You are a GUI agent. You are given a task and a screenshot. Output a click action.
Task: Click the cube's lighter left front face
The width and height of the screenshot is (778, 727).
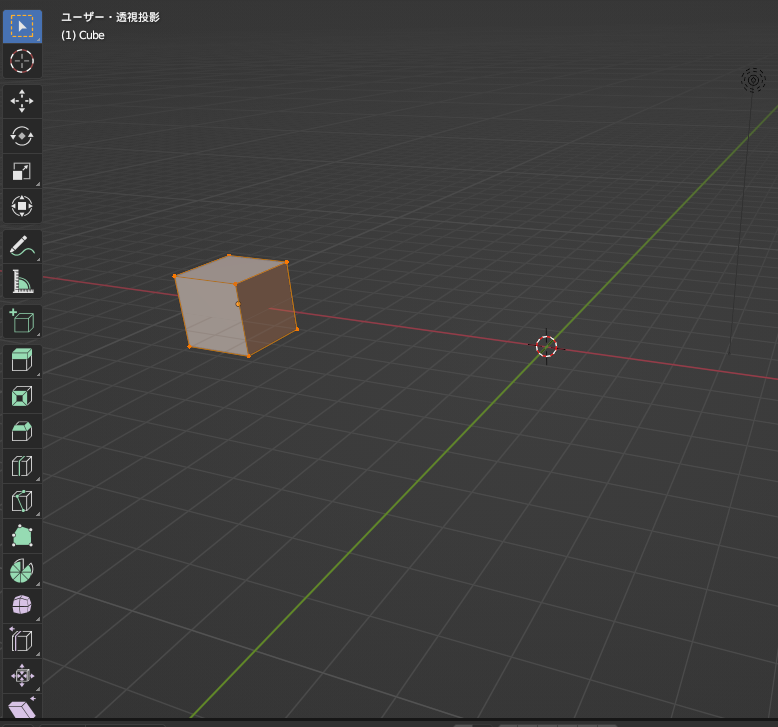[211, 315]
